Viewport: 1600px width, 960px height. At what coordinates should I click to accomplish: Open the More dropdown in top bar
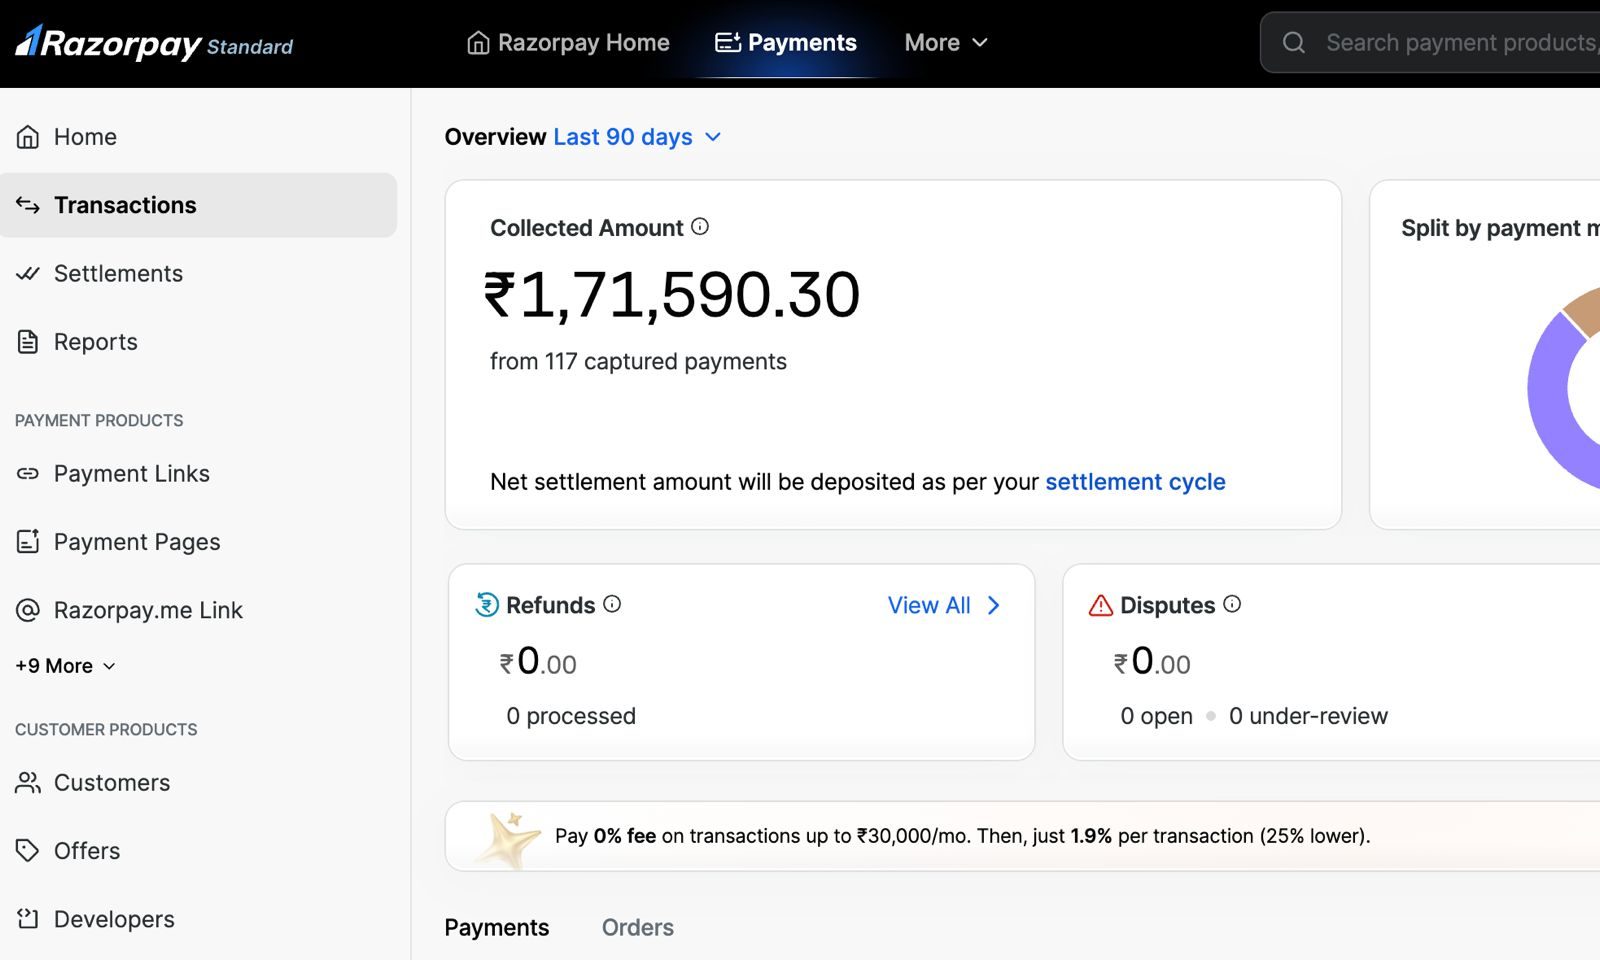click(946, 43)
